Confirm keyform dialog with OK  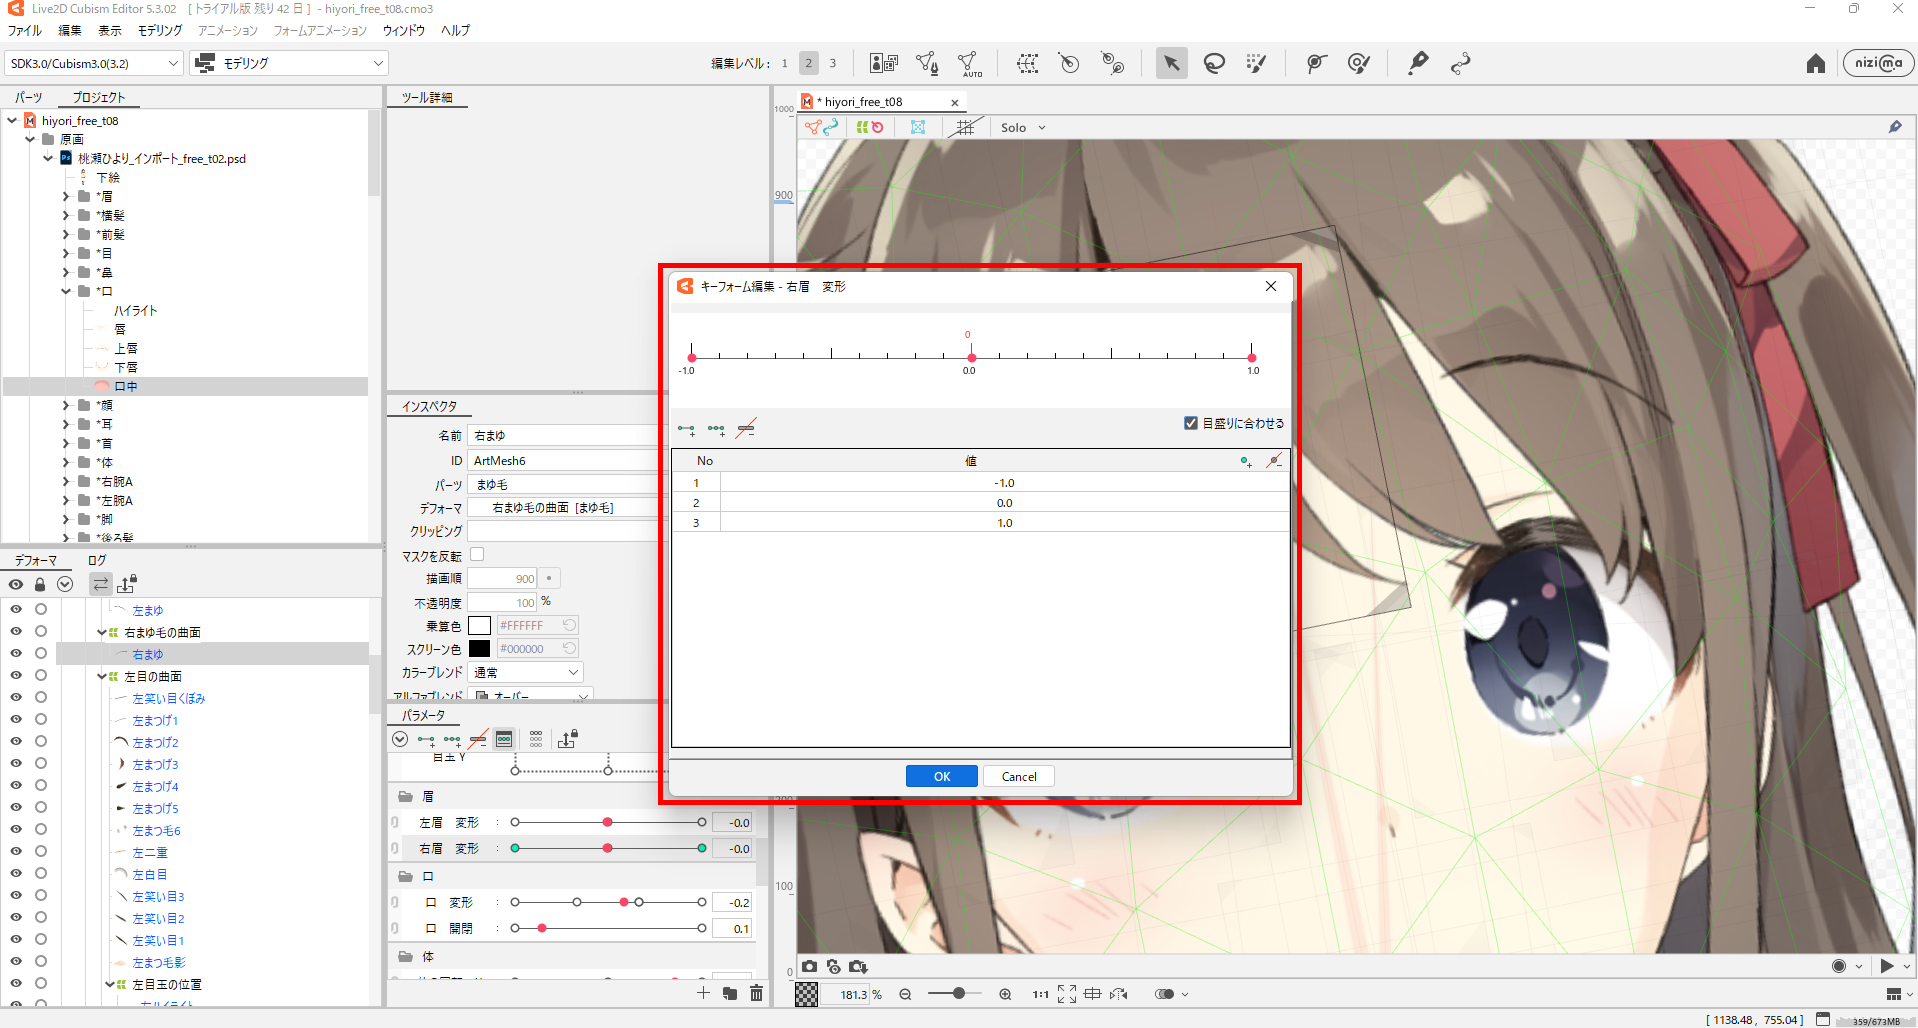pos(942,776)
